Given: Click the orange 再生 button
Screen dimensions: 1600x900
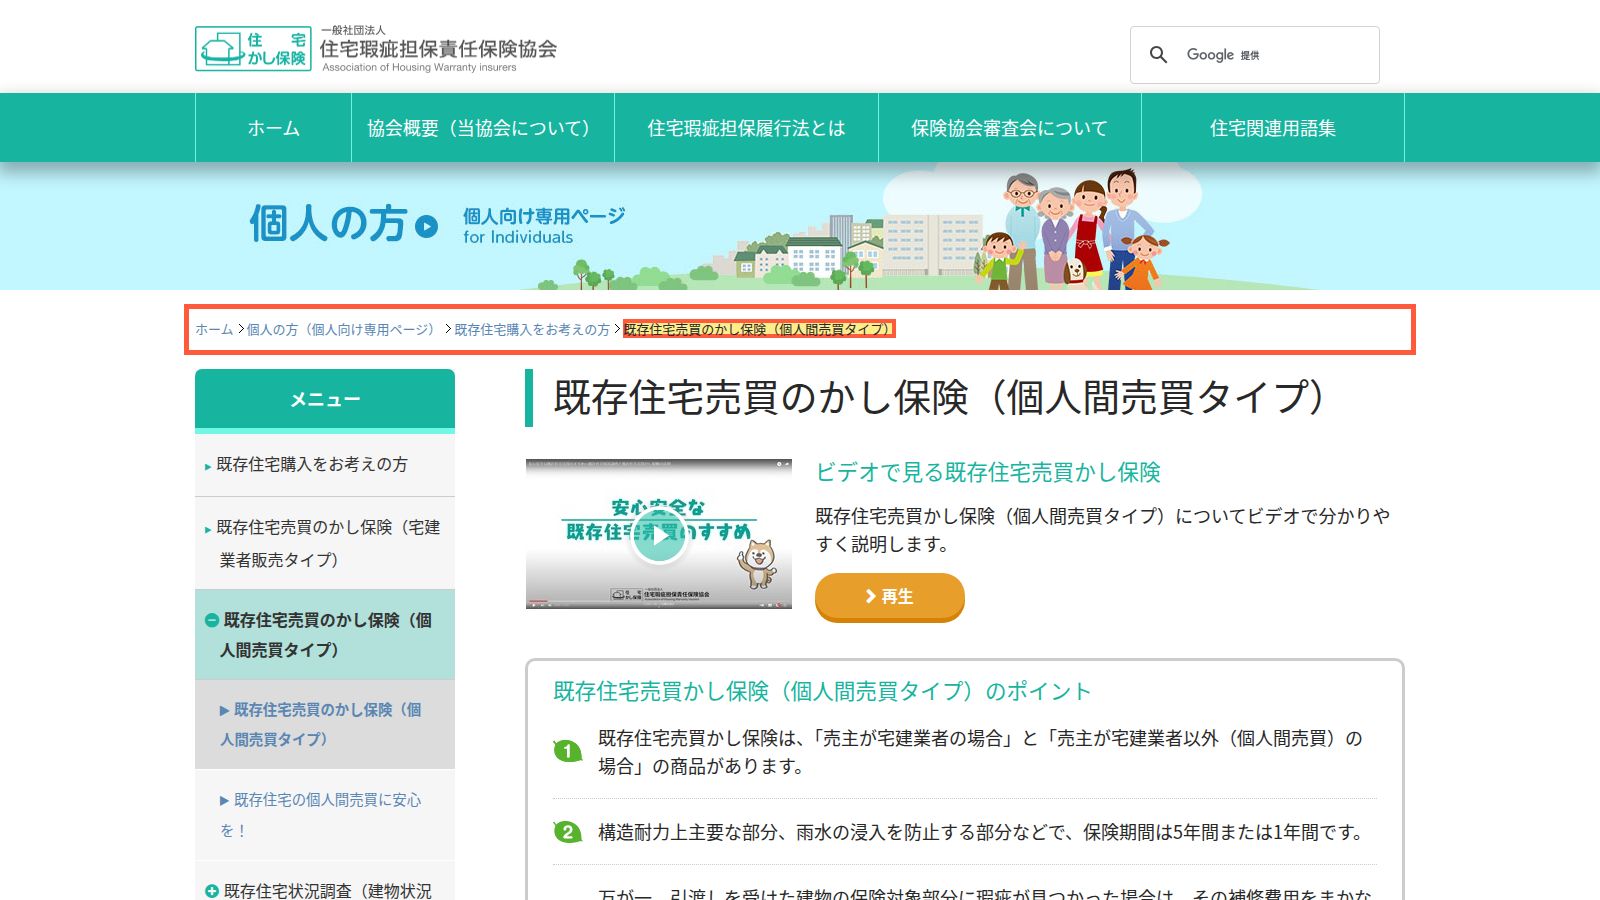Looking at the screenshot, I should [x=890, y=597].
